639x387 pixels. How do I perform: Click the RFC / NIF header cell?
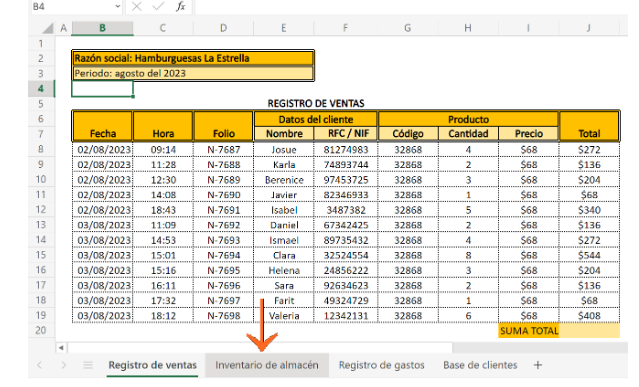pyautogui.click(x=346, y=134)
